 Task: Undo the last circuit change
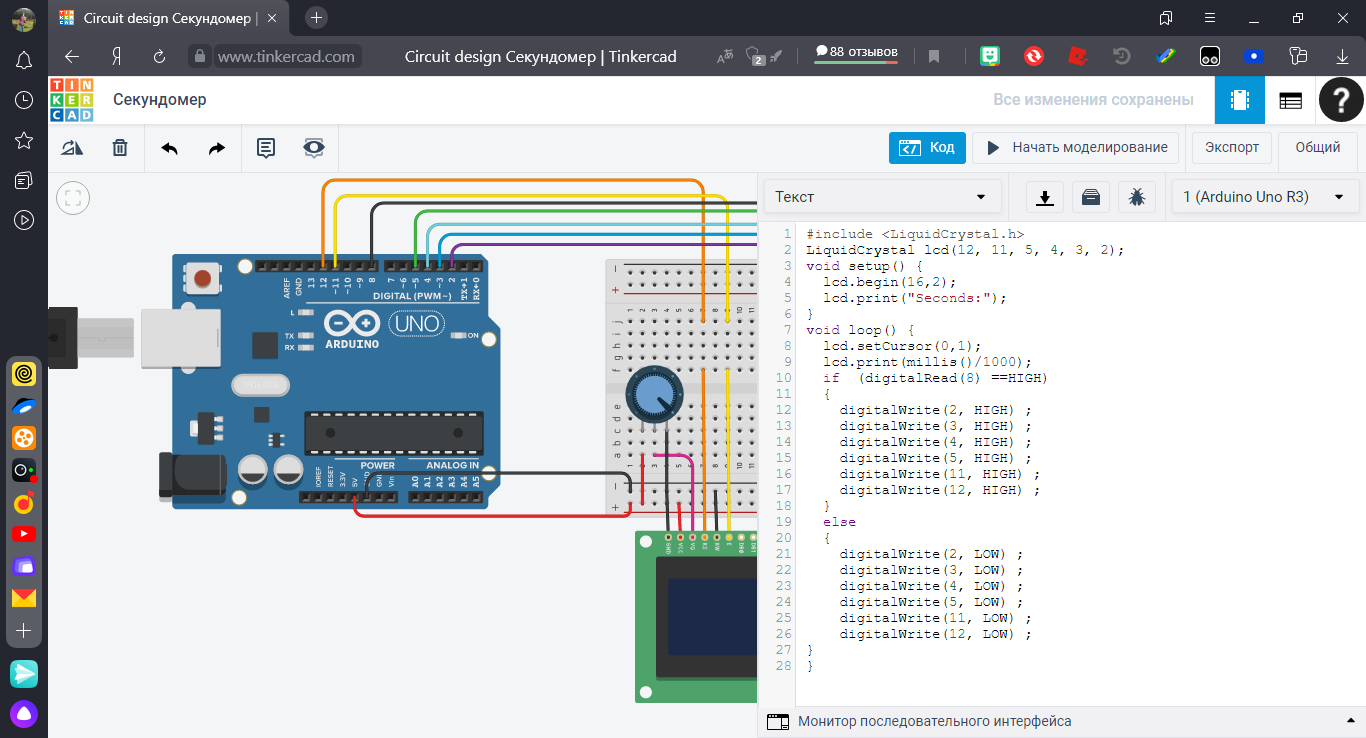[x=169, y=148]
